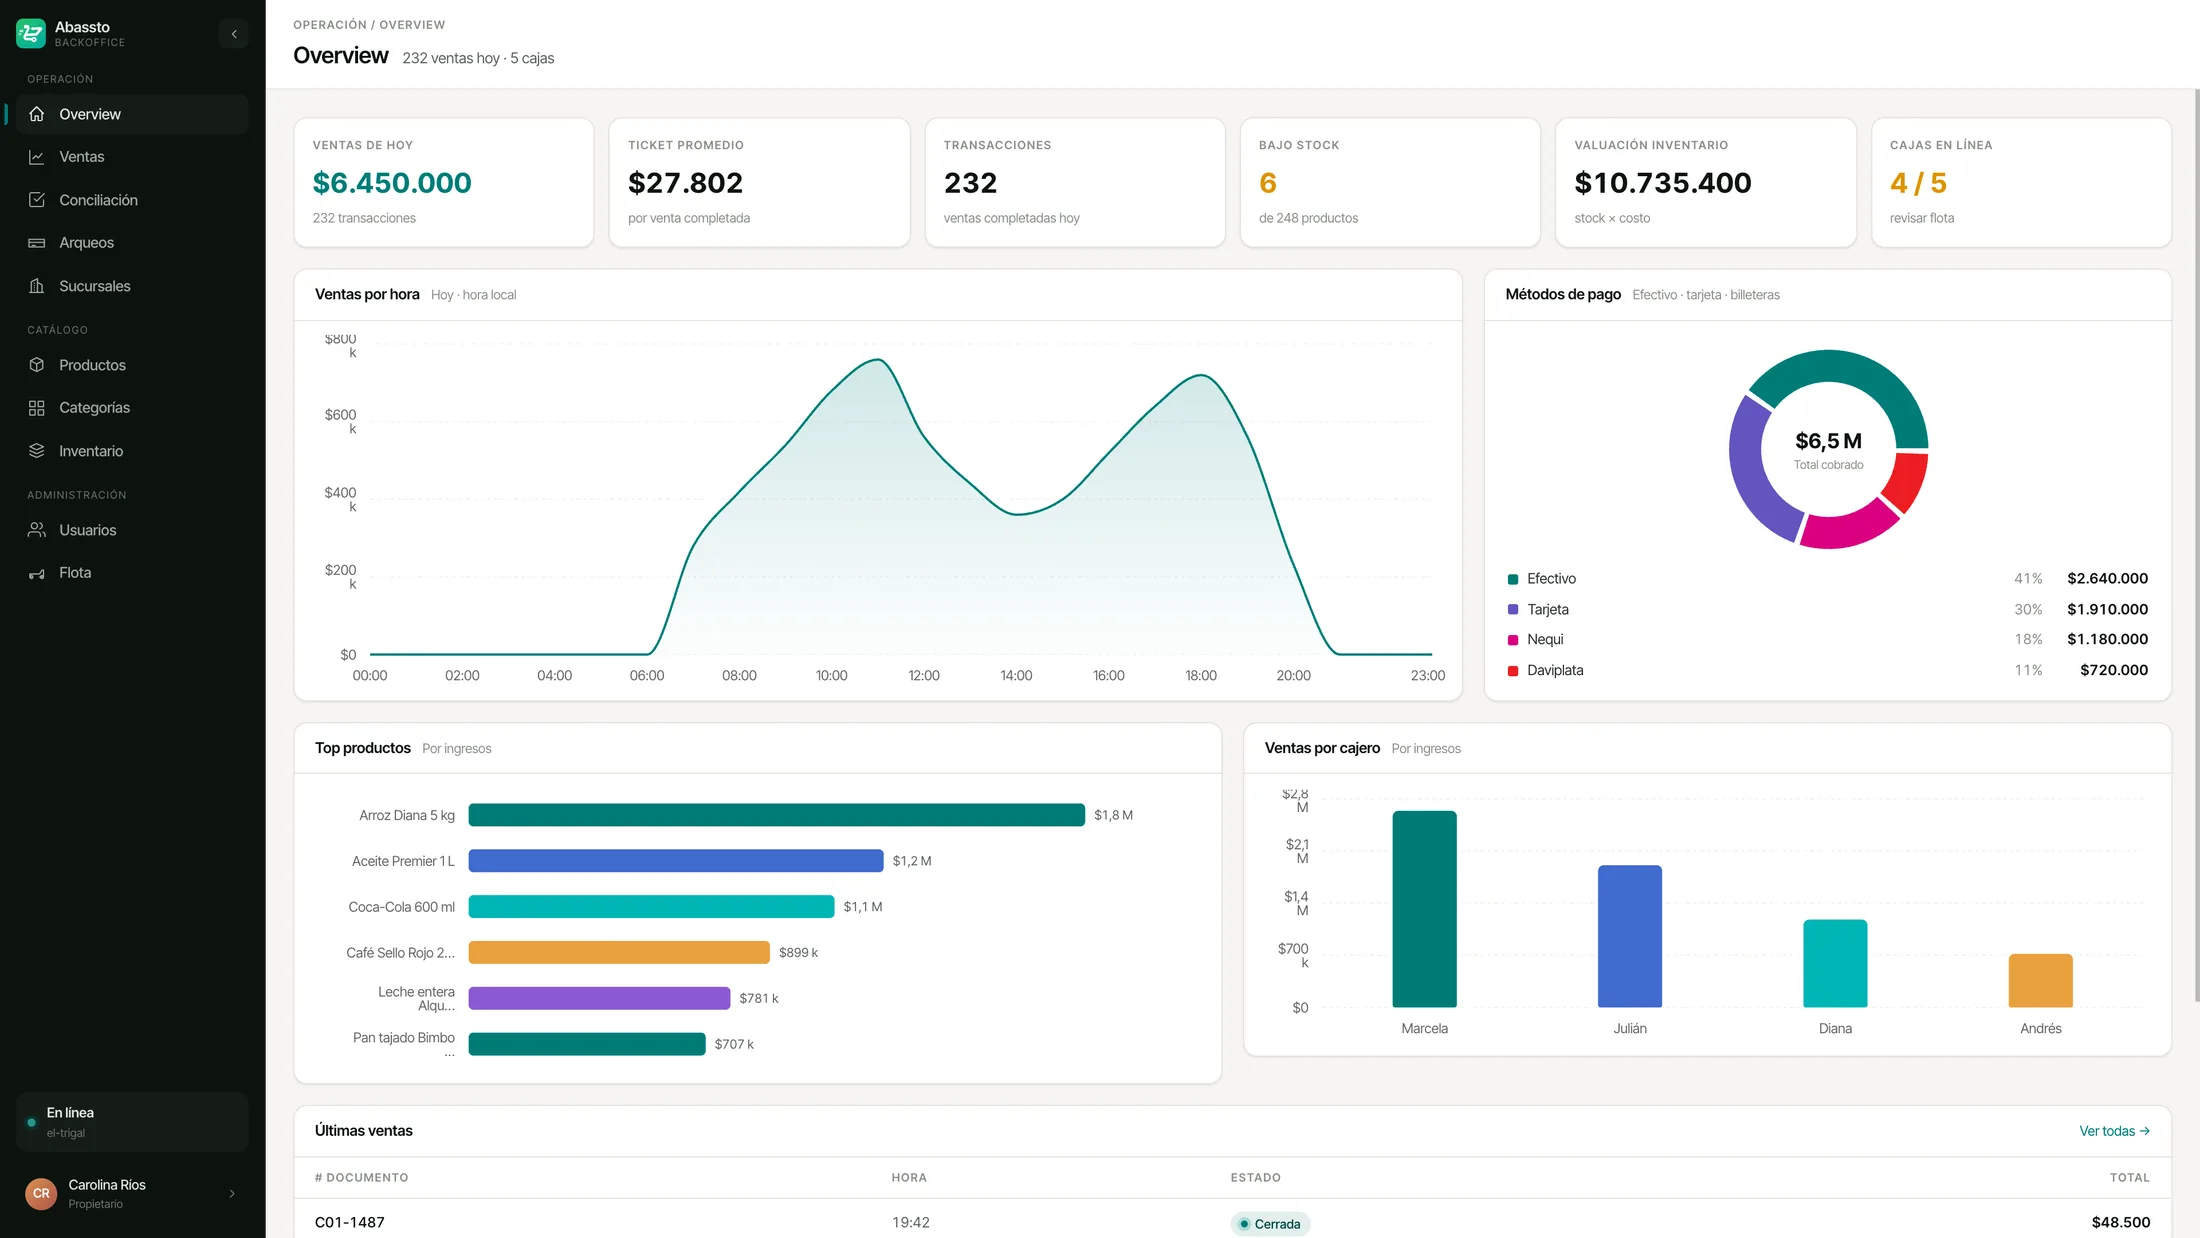Click the Café Sello Rojo bar
Viewport: 2200px width, 1238px height.
tap(619, 953)
